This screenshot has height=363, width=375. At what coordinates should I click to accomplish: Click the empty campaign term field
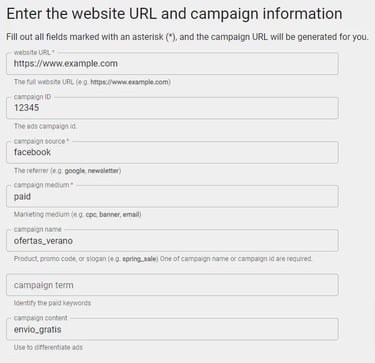coord(172,285)
